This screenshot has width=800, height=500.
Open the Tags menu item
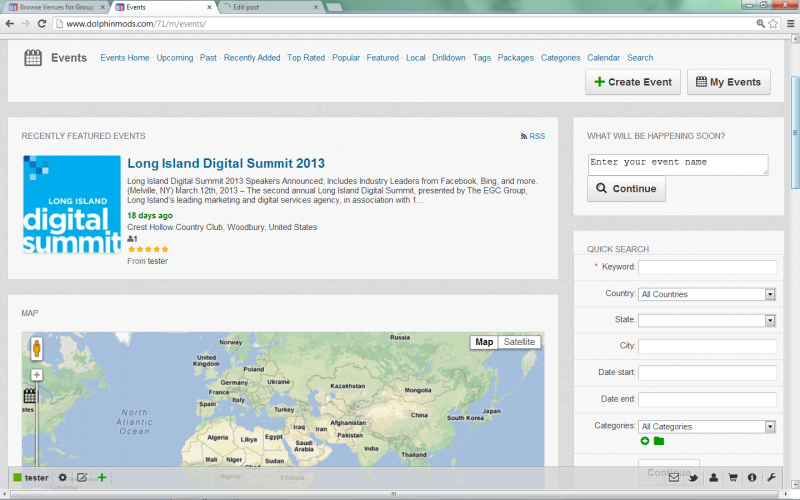(x=481, y=58)
